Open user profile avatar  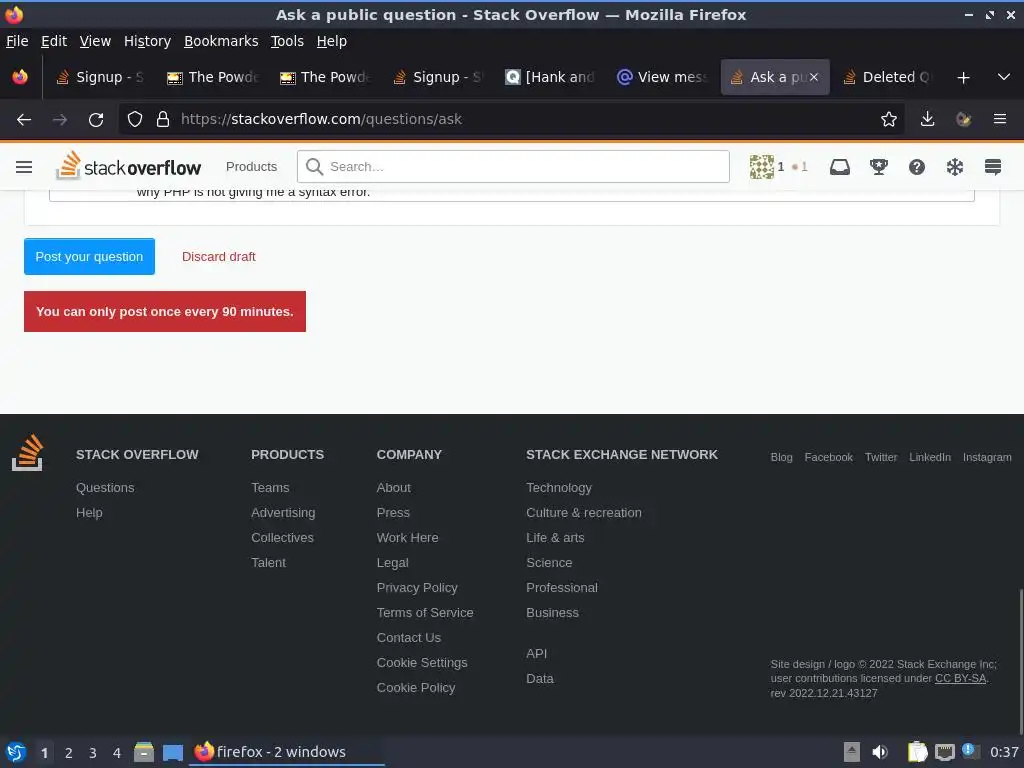coord(761,167)
